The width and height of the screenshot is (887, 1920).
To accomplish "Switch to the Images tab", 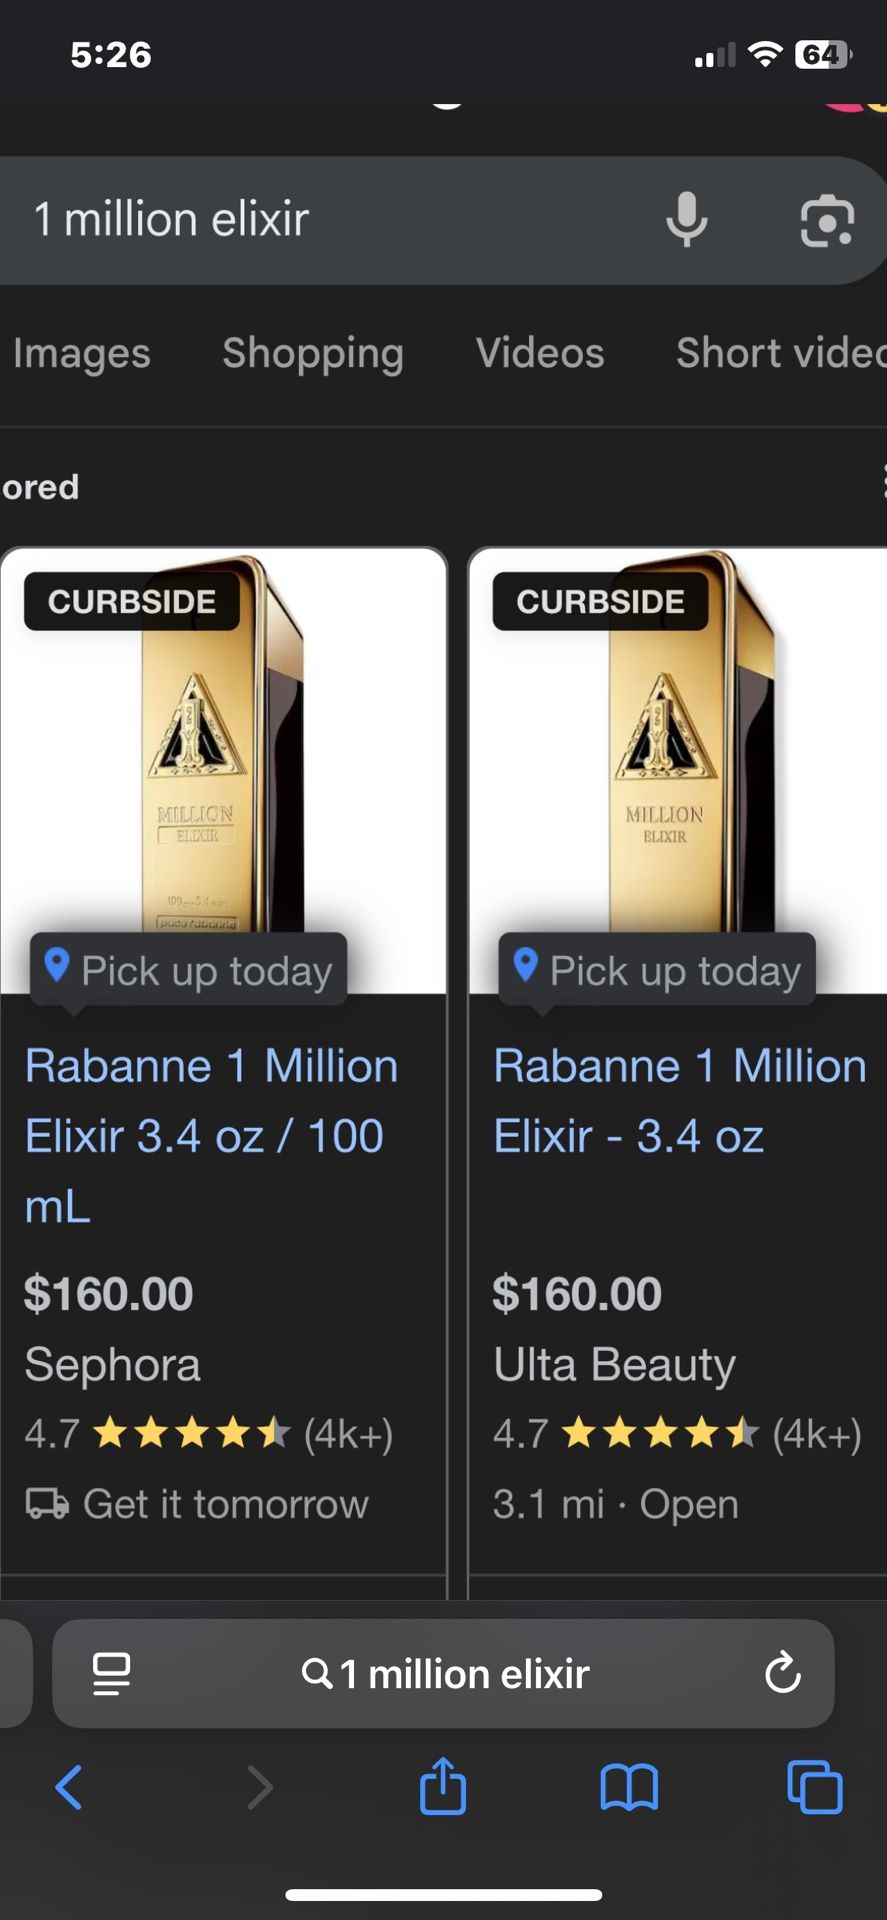I will coord(82,353).
